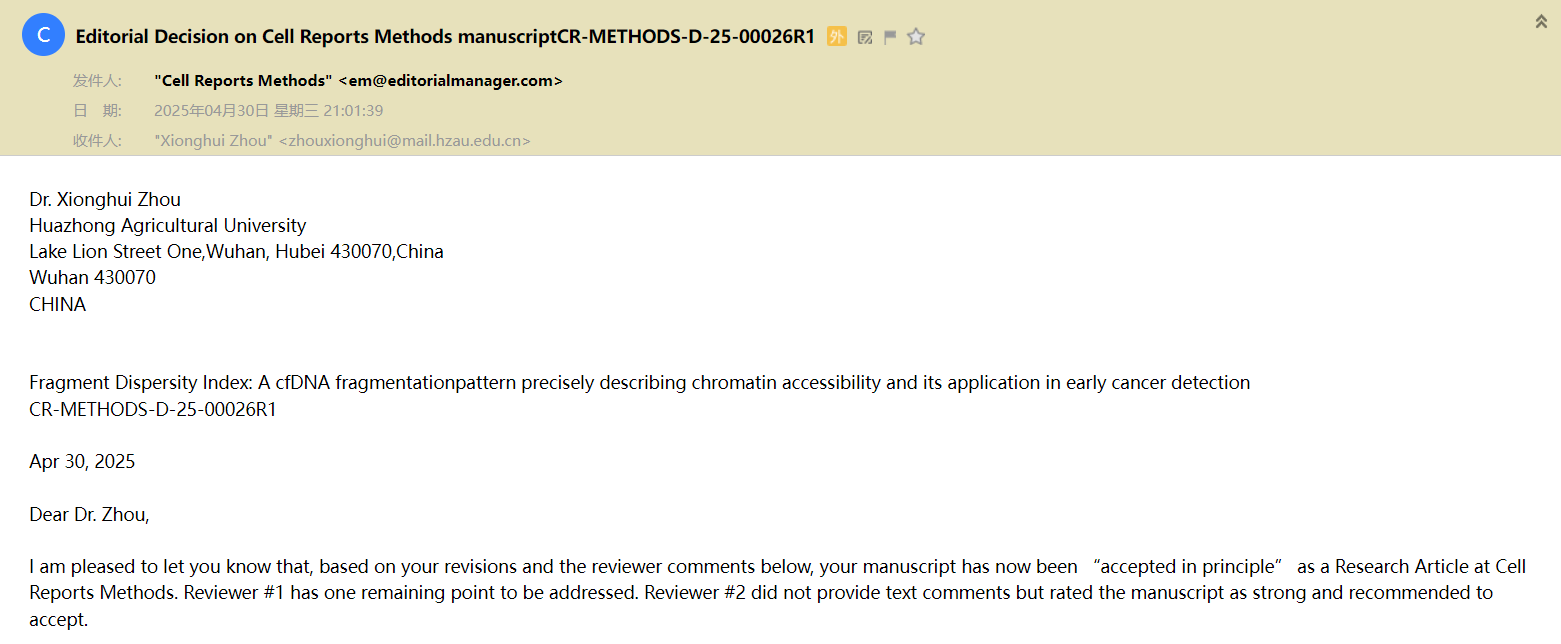Open the add-note icon beside subject
The width and height of the screenshot is (1561, 644).
pos(865,37)
